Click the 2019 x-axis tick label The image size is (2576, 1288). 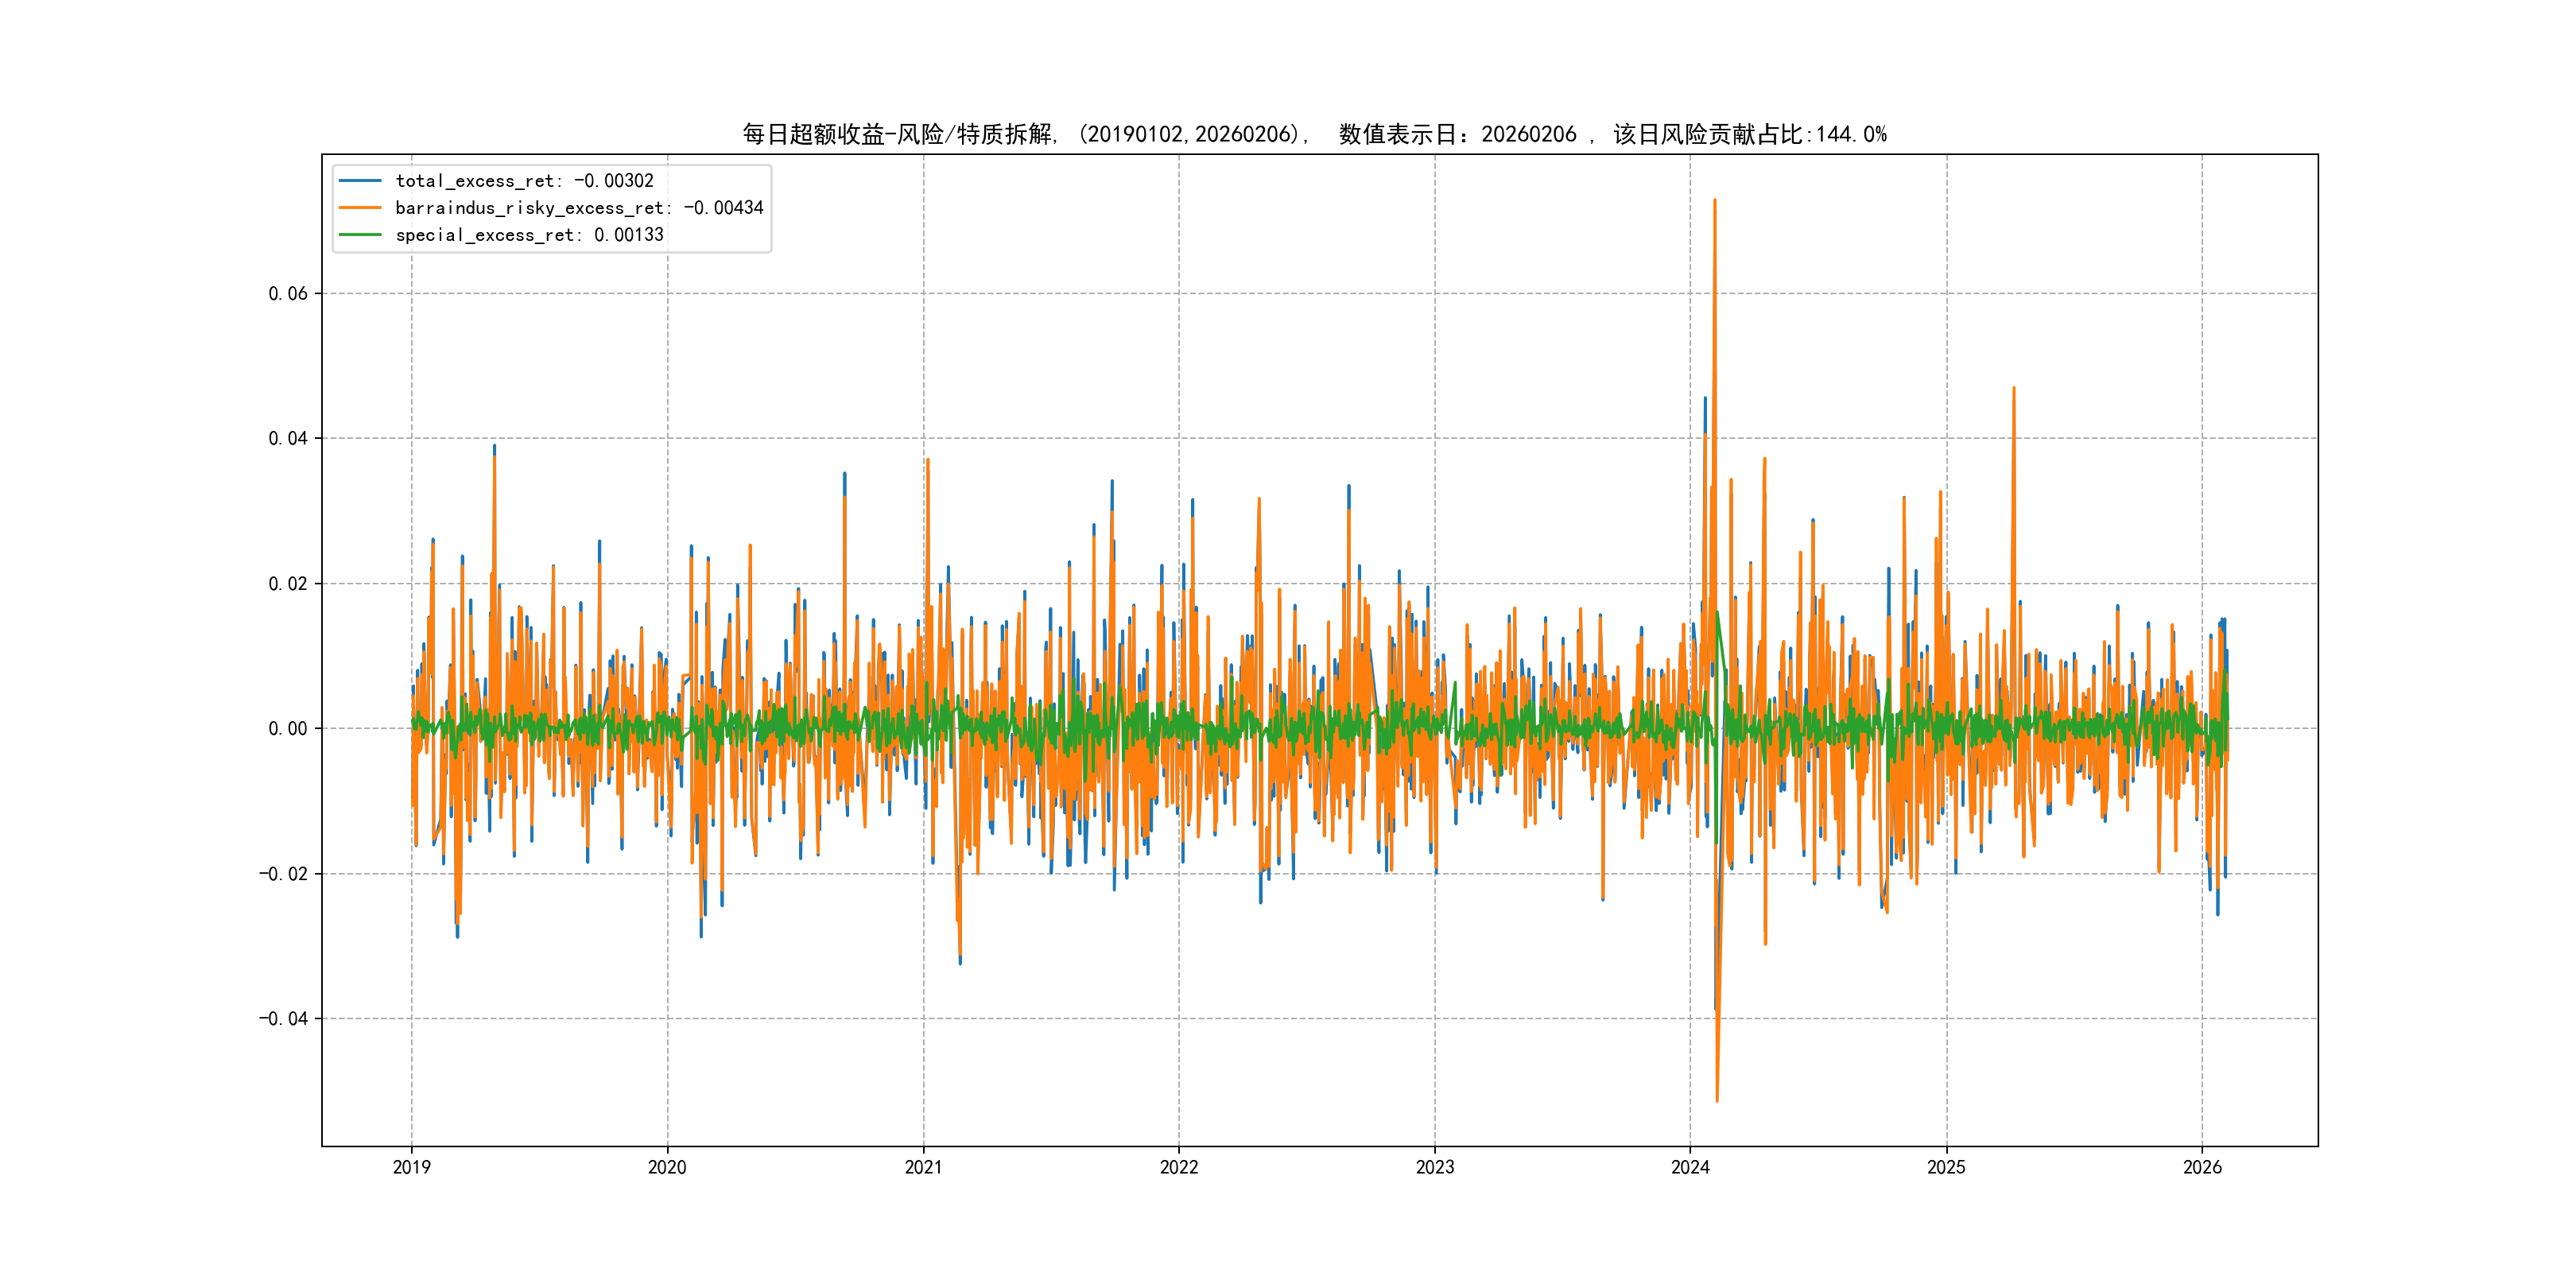click(411, 1167)
